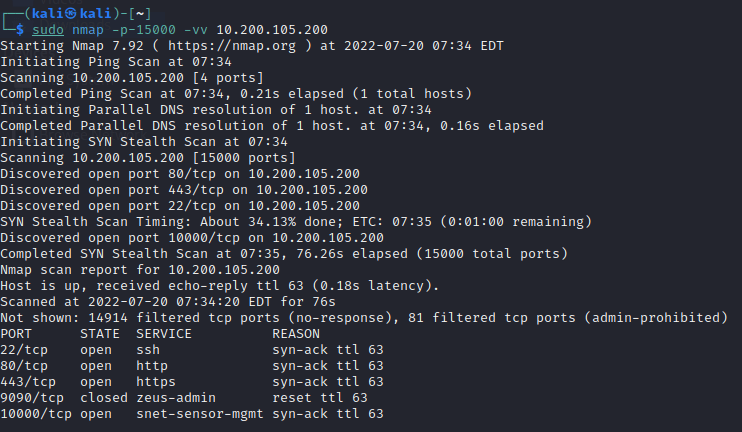This screenshot has height=432, width=742.
Task: Click the "Discovered open port 10000/tcp" line
Action: pyautogui.click(x=192, y=237)
